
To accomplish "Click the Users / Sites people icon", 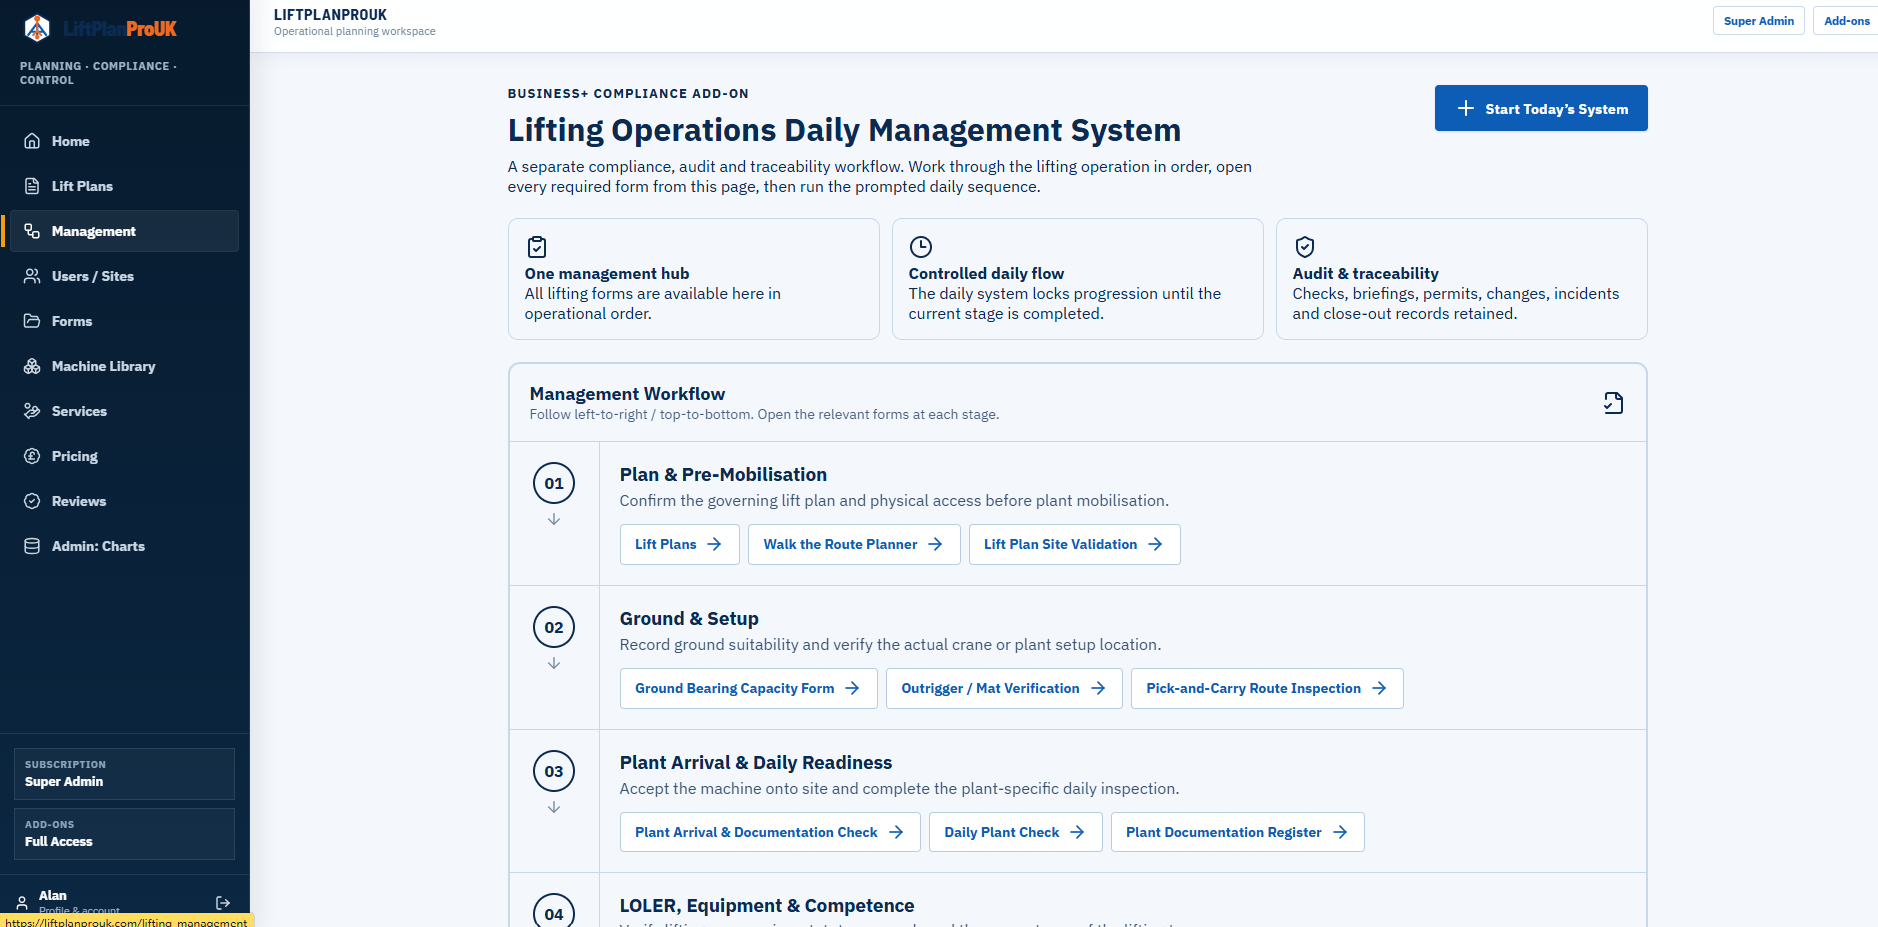I will [32, 276].
